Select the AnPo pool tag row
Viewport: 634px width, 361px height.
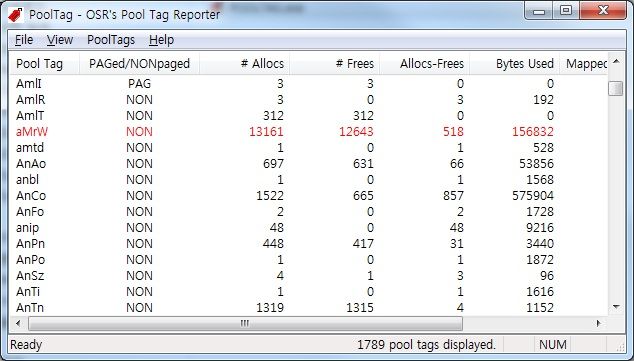309,260
